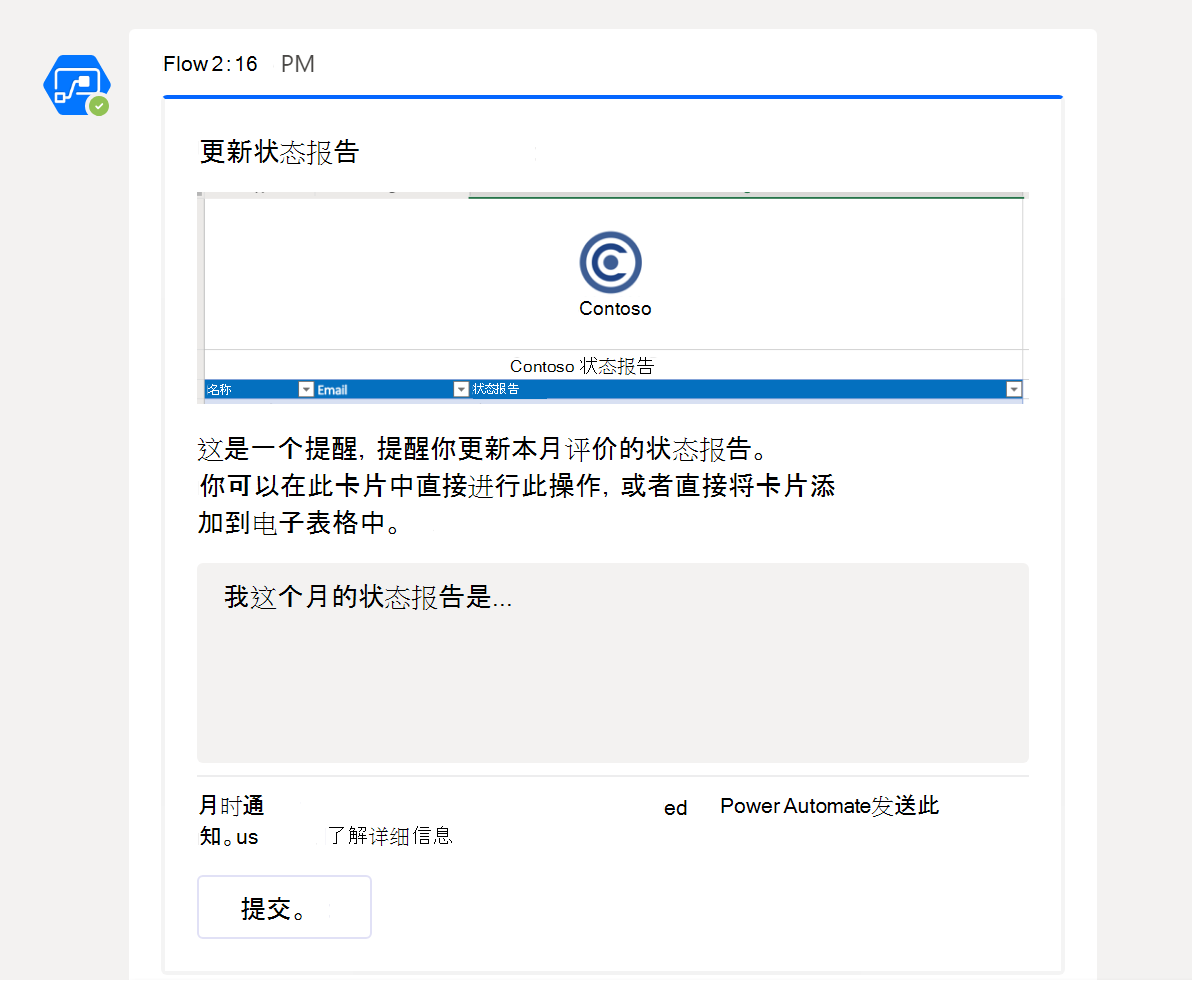Open the Email column filter dropdown
This screenshot has height=984, width=1192.
(461, 389)
